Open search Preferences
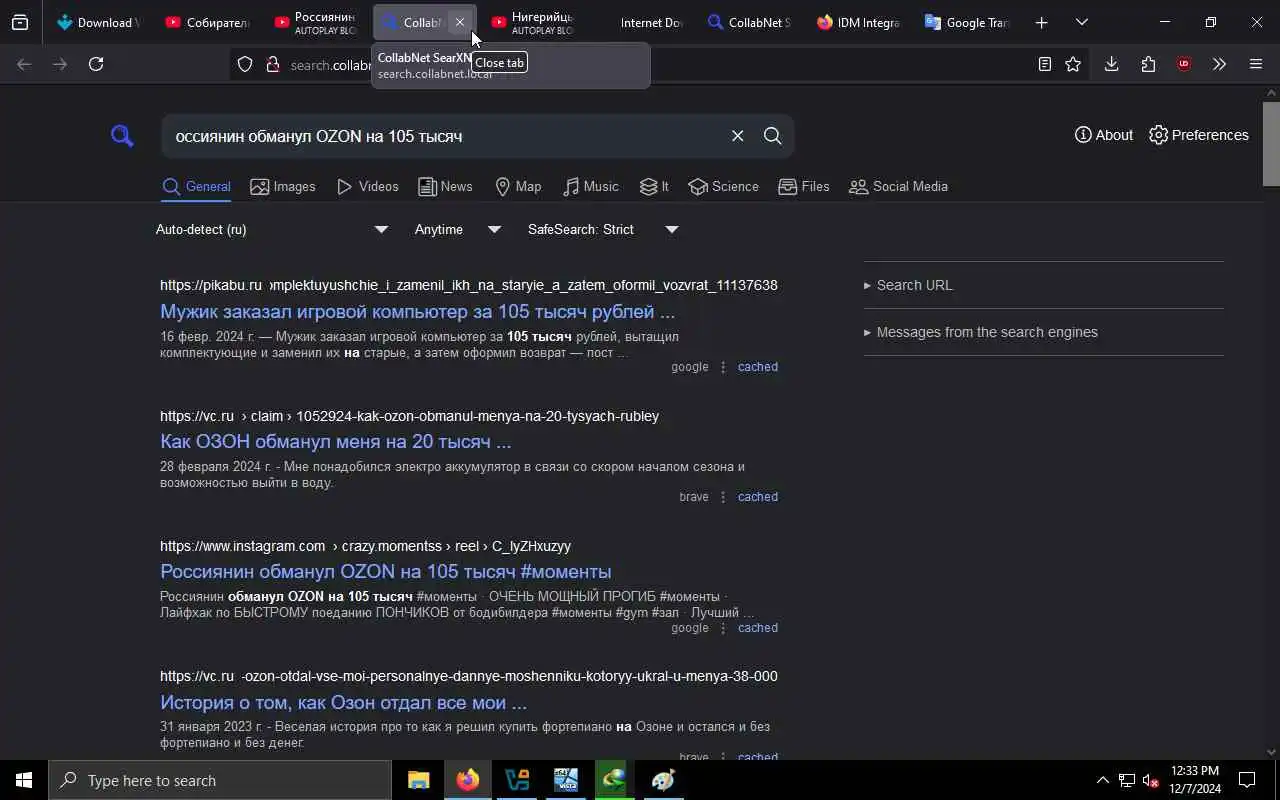Screen dimensions: 1280x800 click(x=1199, y=135)
